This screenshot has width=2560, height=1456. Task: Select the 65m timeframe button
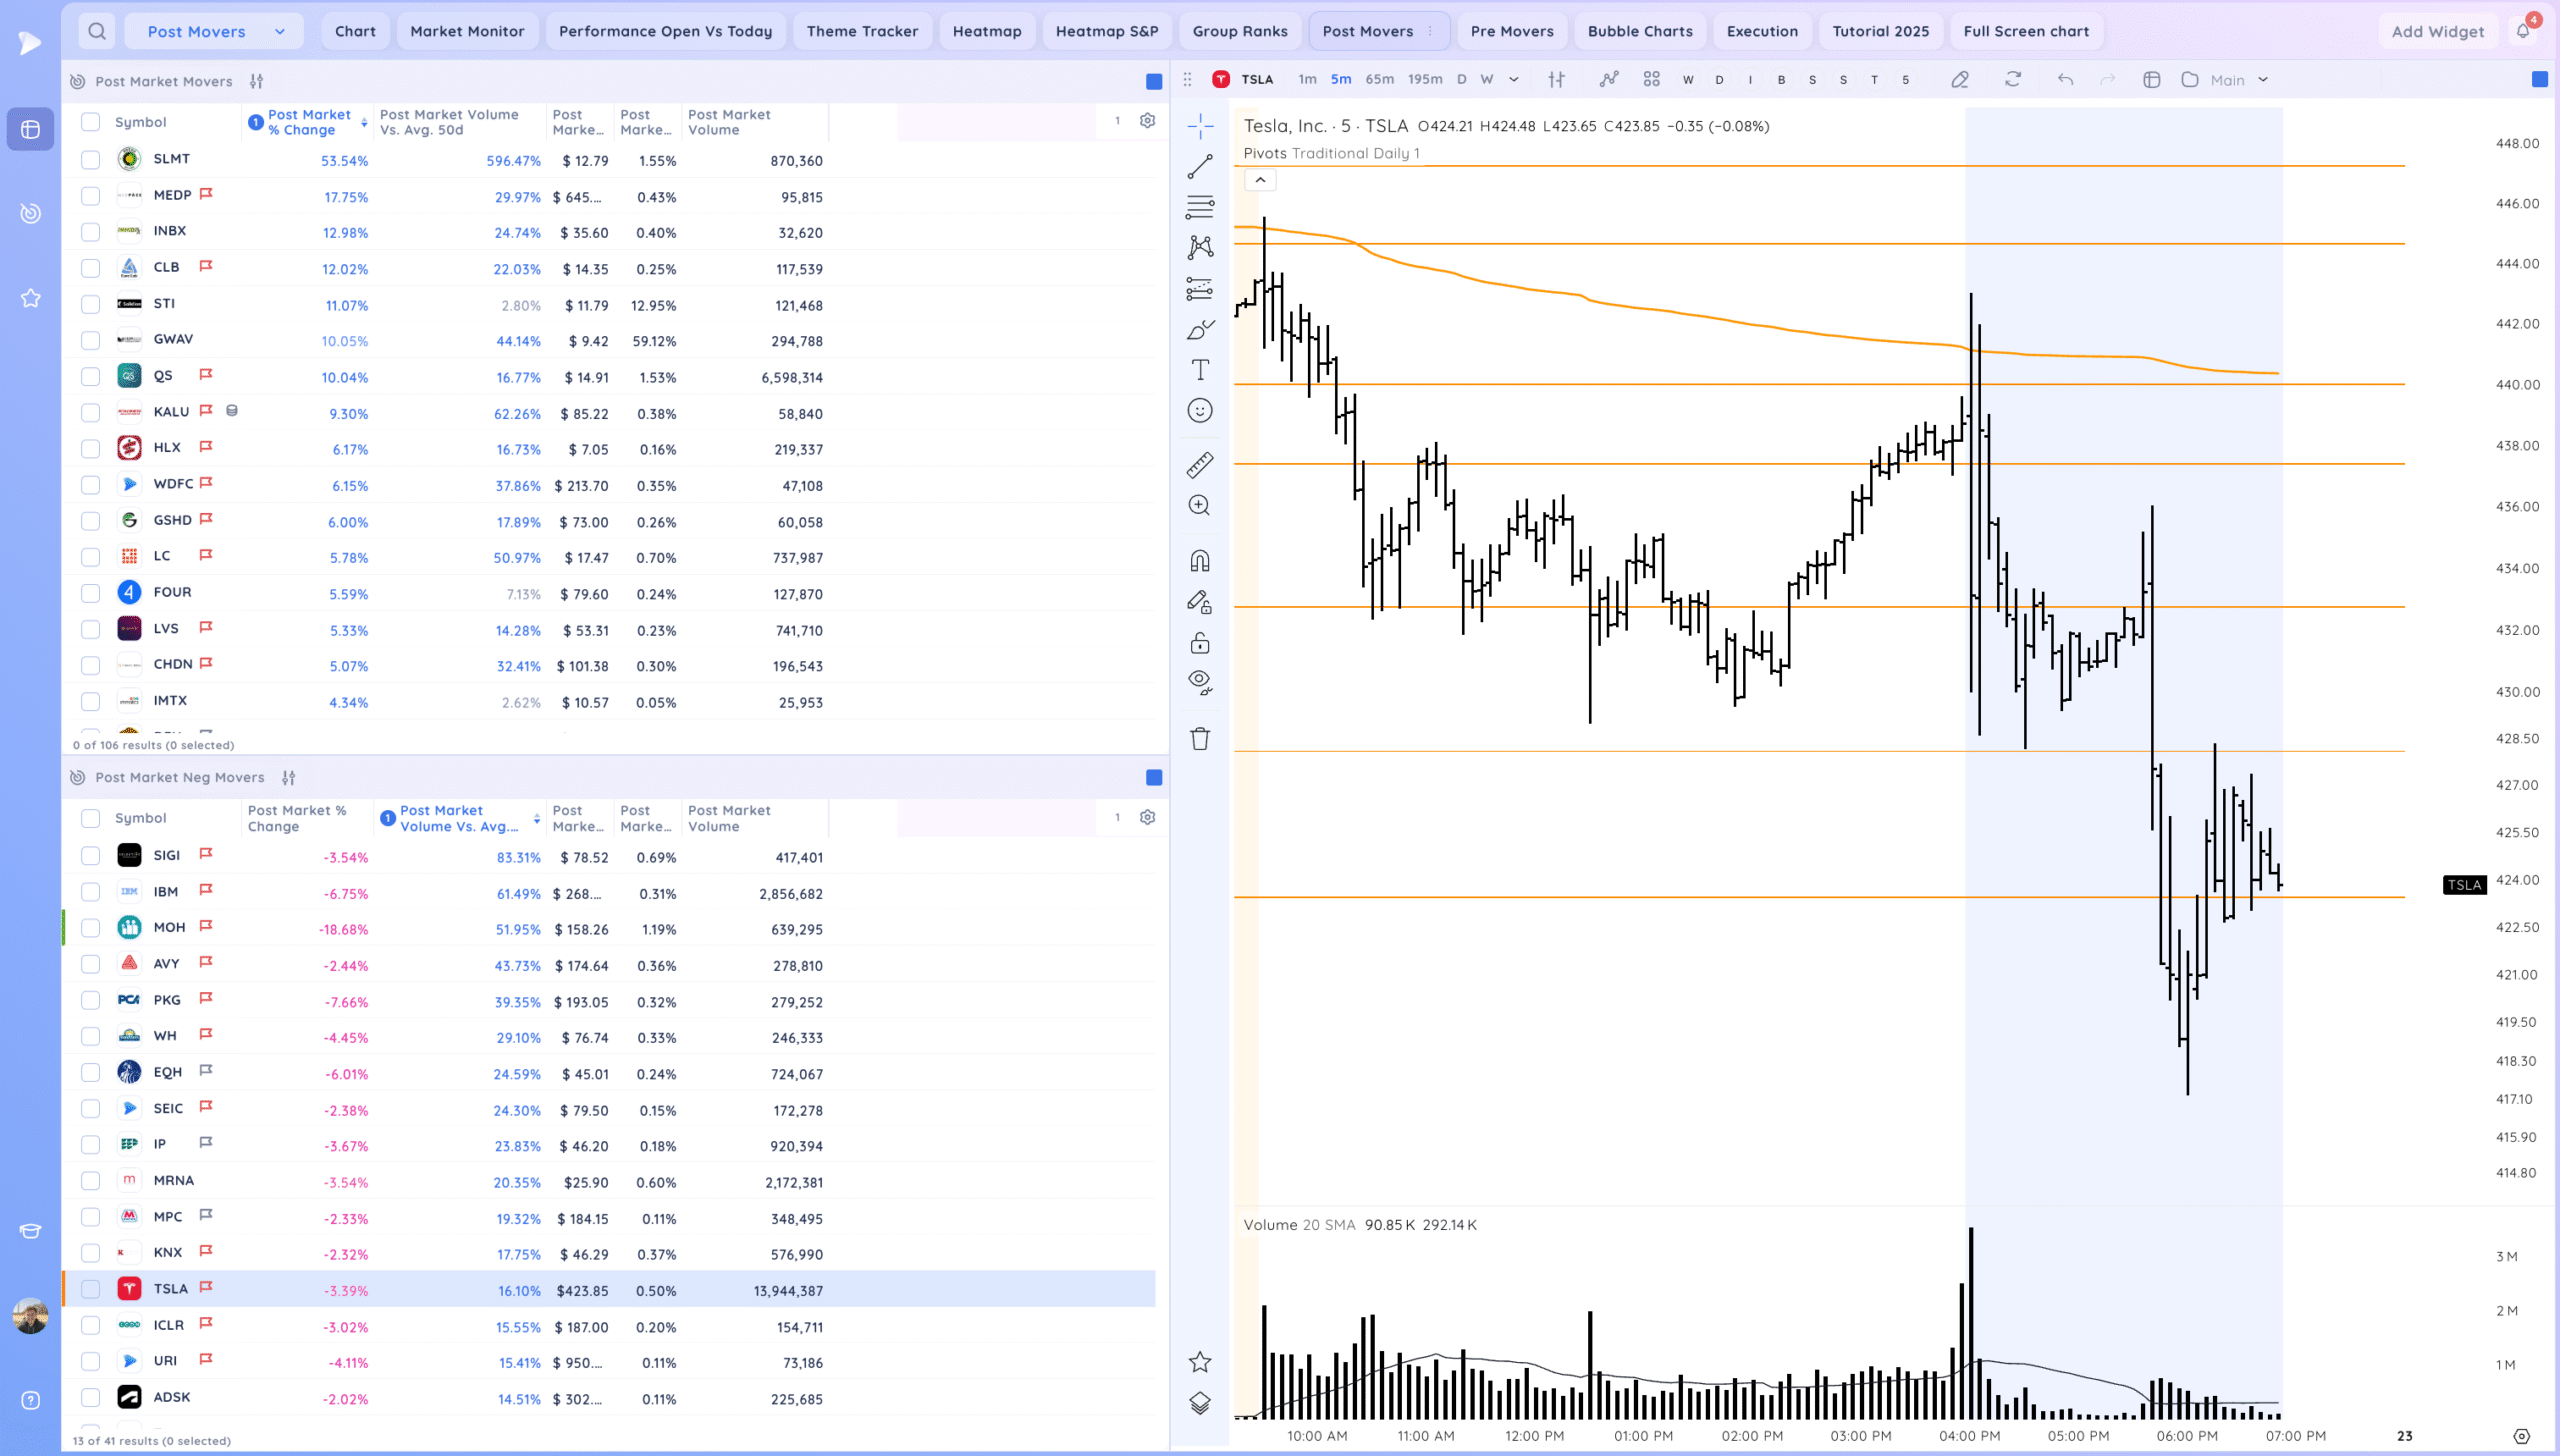pyautogui.click(x=1379, y=80)
